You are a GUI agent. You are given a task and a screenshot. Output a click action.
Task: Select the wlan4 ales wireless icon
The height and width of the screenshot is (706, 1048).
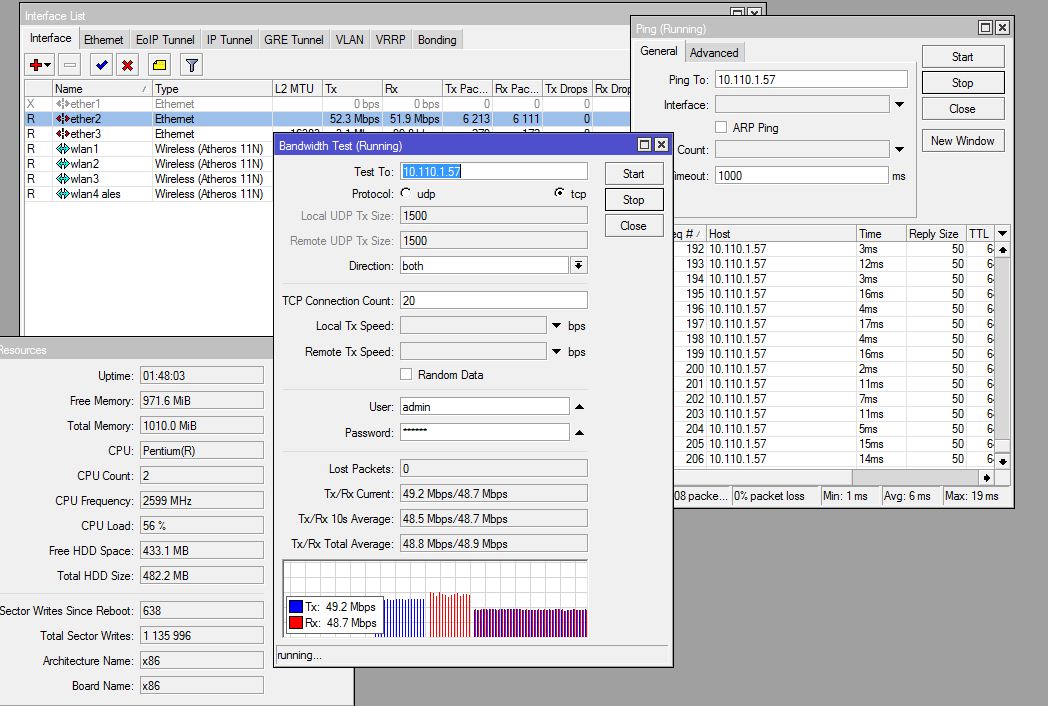pos(63,194)
